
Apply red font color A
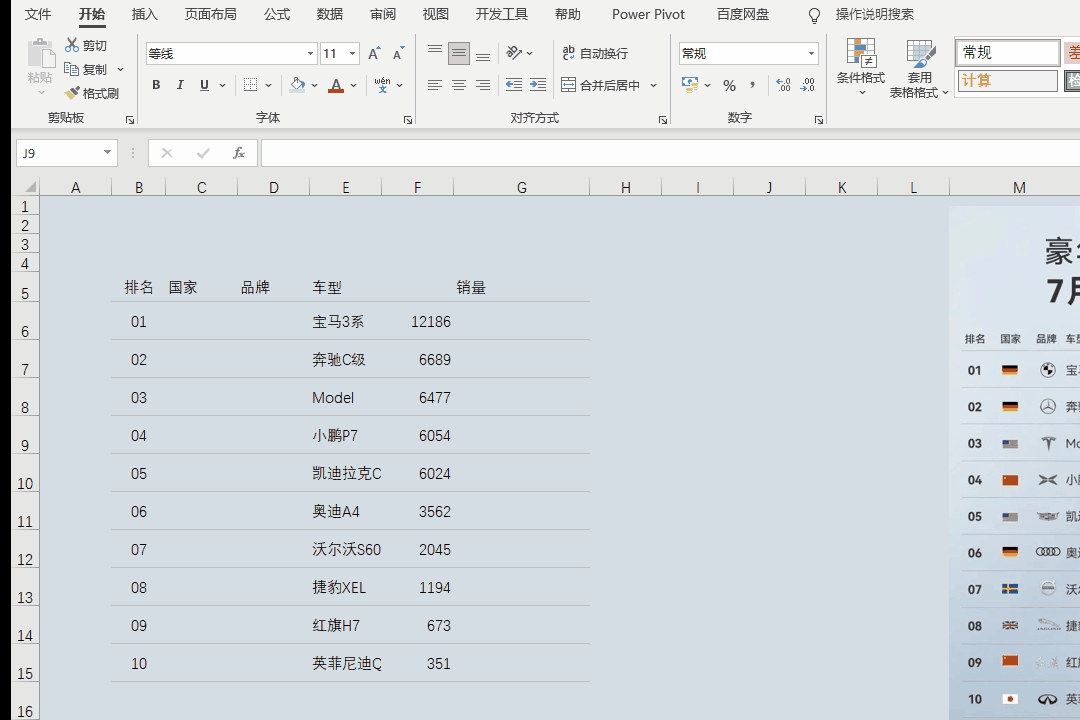[x=336, y=85]
